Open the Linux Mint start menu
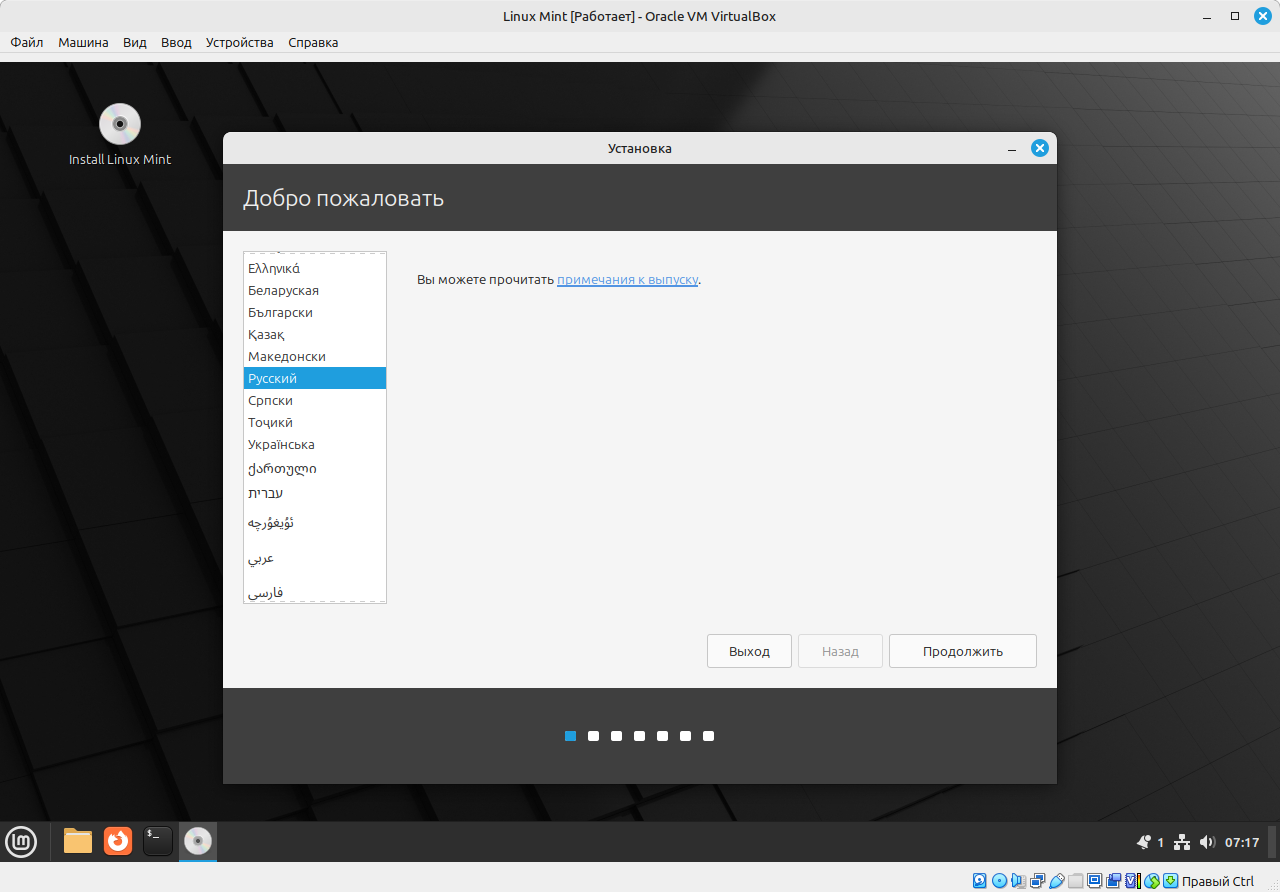Image resolution: width=1280 pixels, height=892 pixels. click(x=21, y=841)
